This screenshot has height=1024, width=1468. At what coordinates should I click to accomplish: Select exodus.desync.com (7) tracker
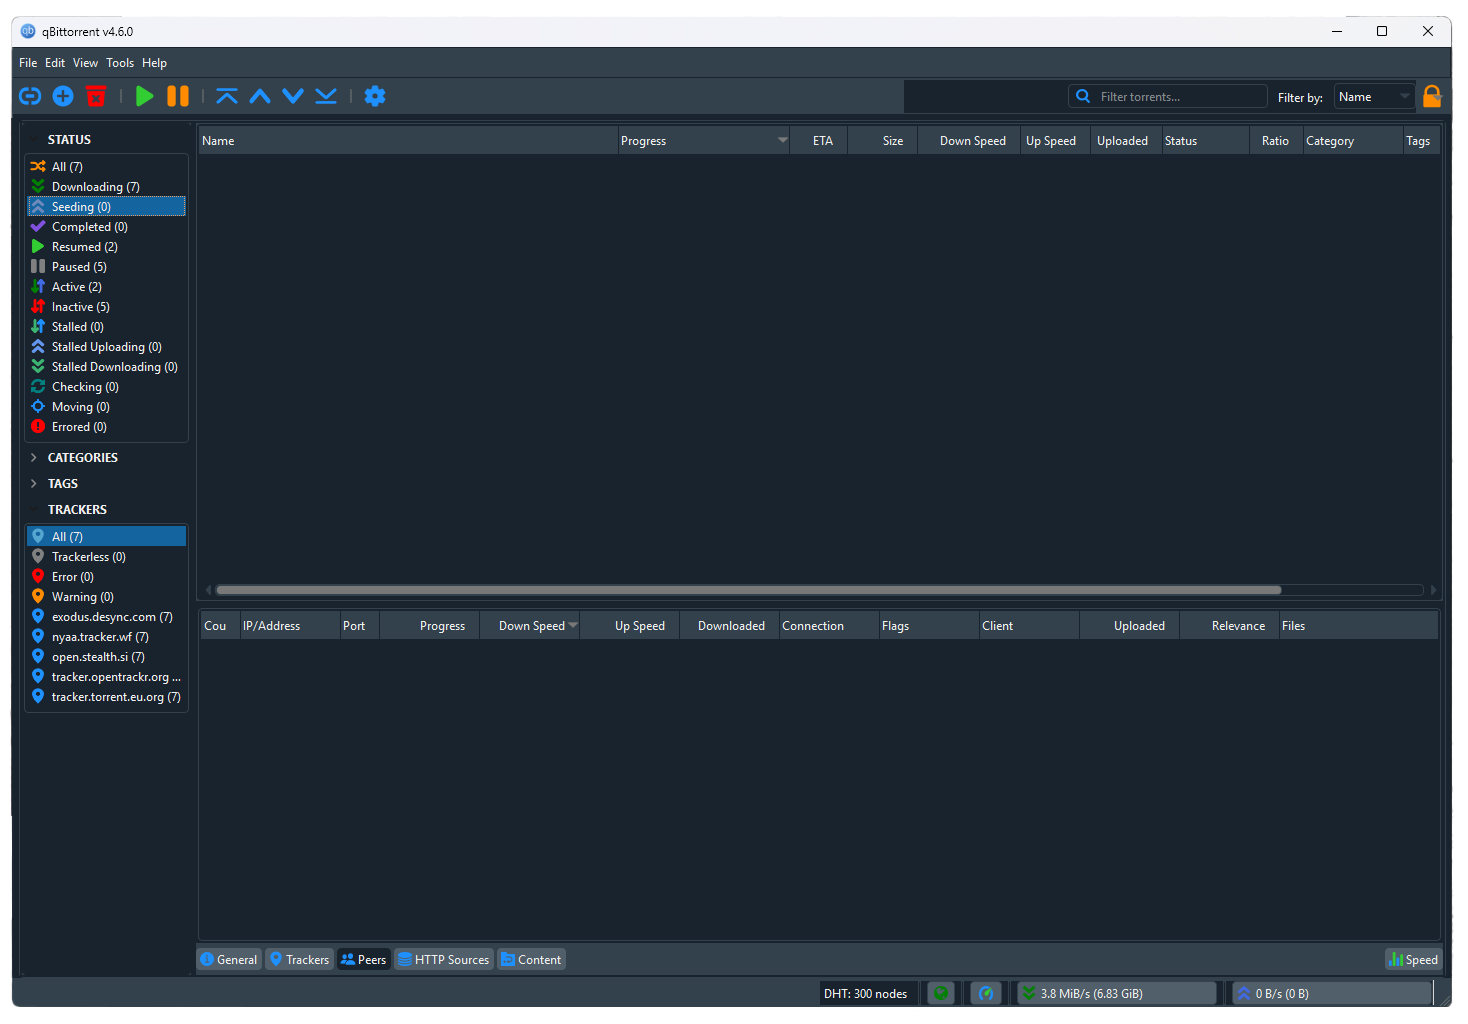tap(107, 617)
